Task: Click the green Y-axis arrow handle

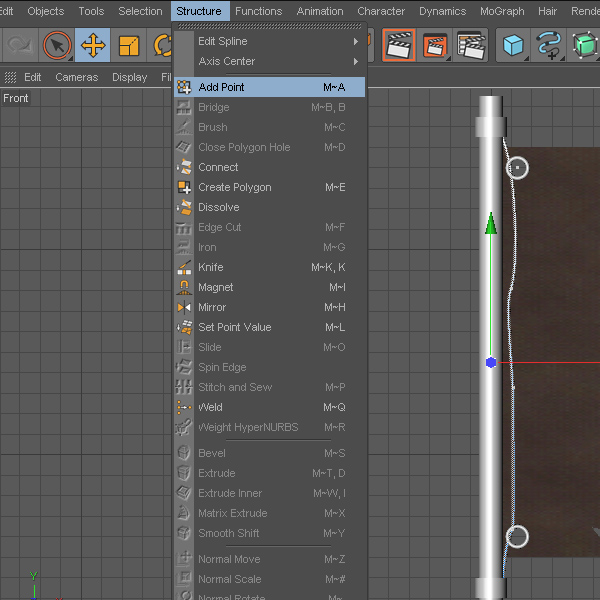Action: (x=491, y=223)
